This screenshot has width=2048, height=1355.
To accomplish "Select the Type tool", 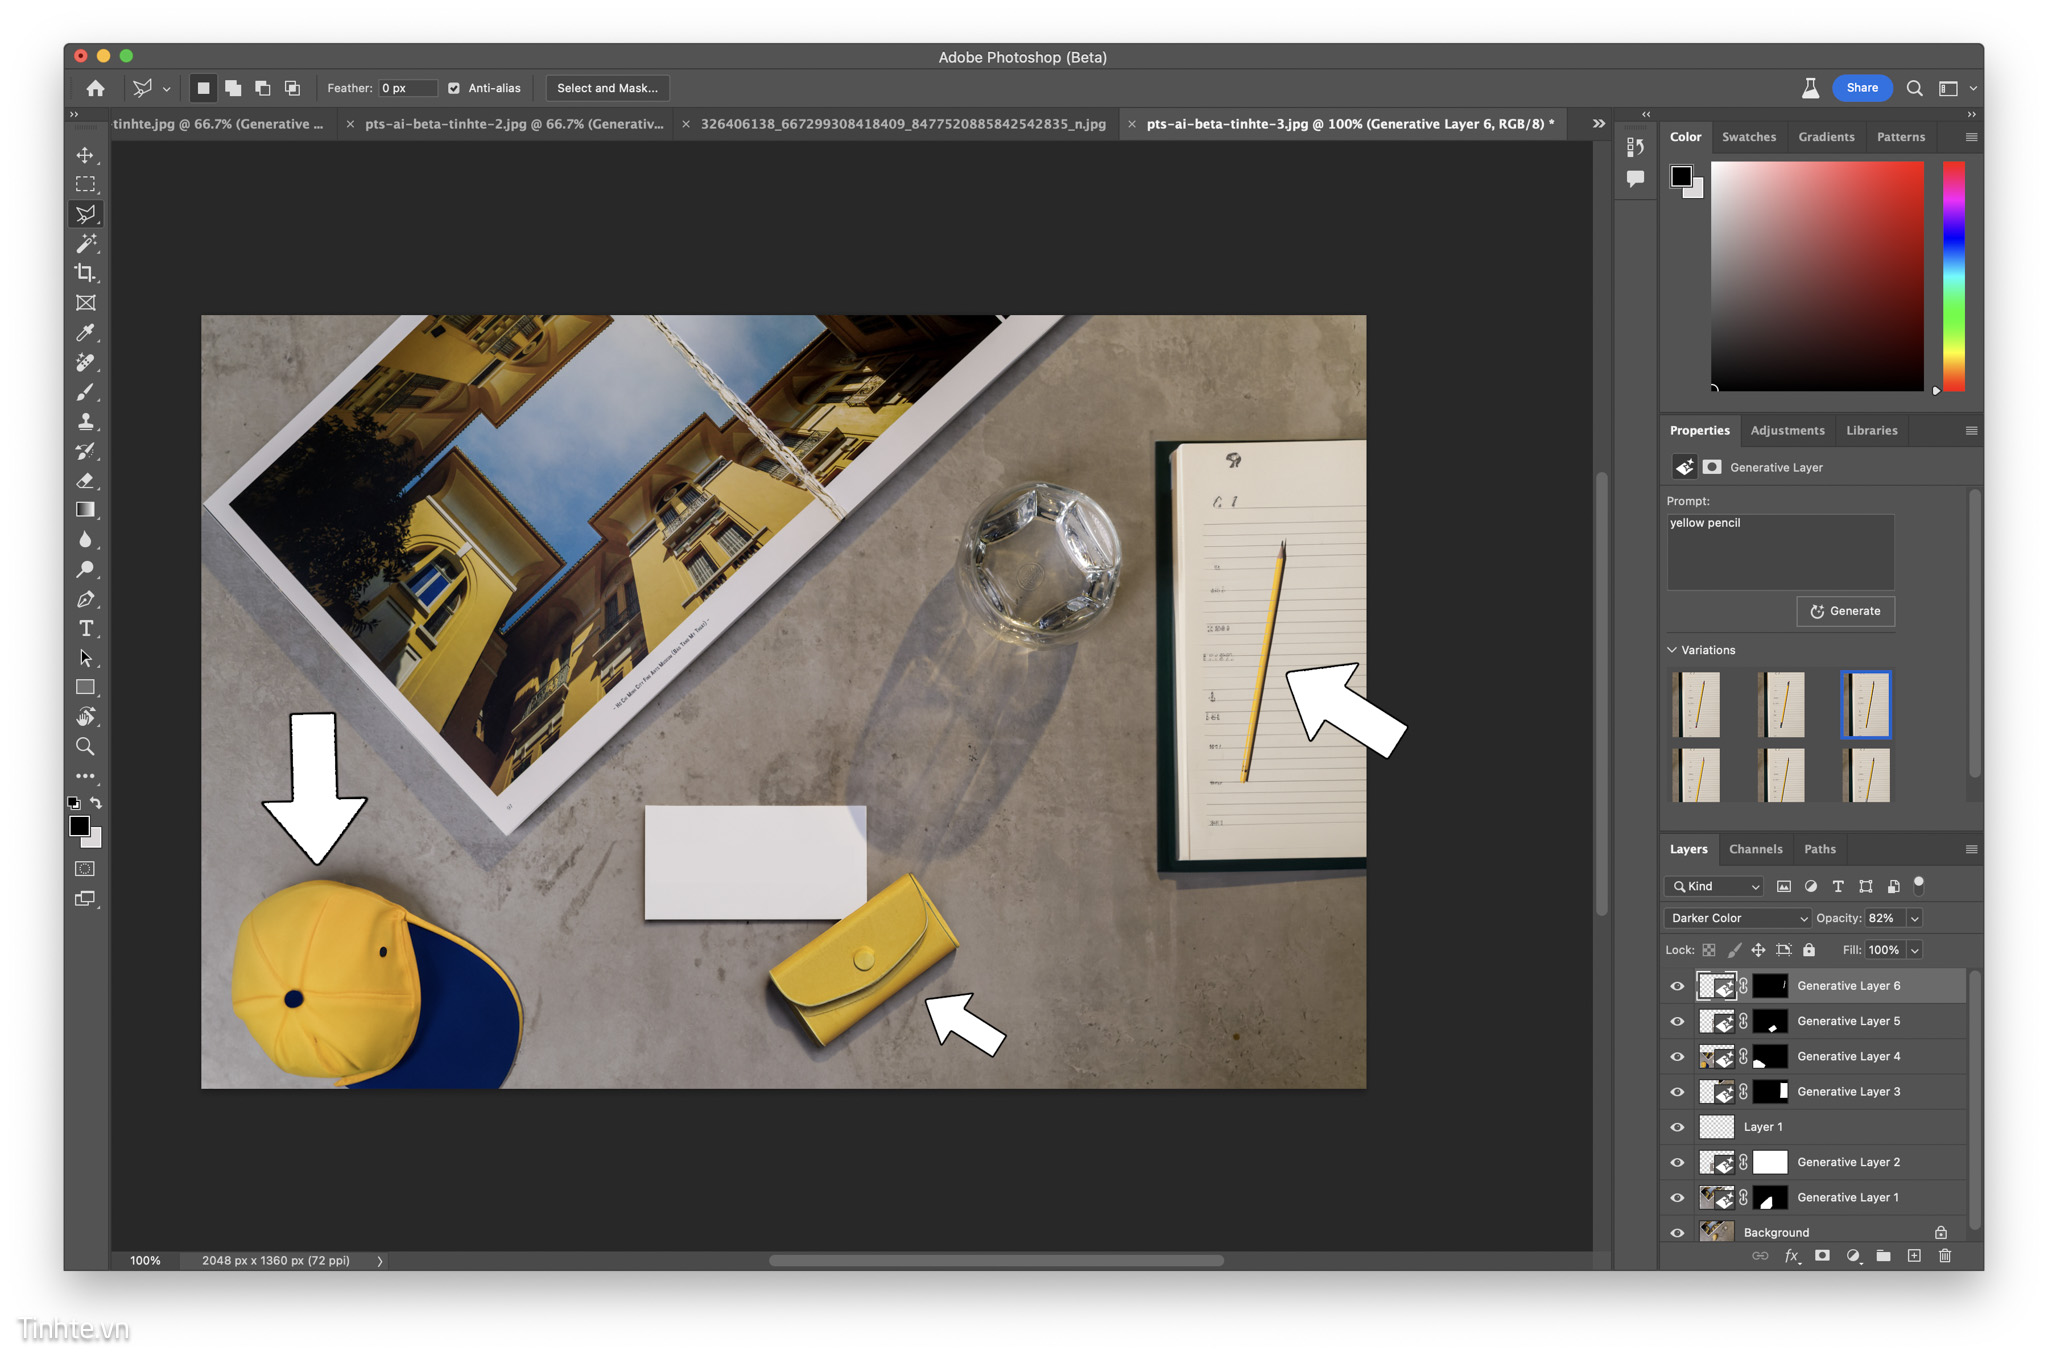I will (86, 629).
